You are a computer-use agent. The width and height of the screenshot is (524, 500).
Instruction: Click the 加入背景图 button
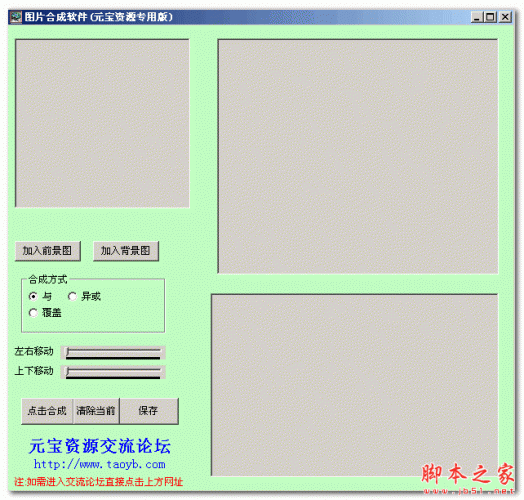pos(126,251)
